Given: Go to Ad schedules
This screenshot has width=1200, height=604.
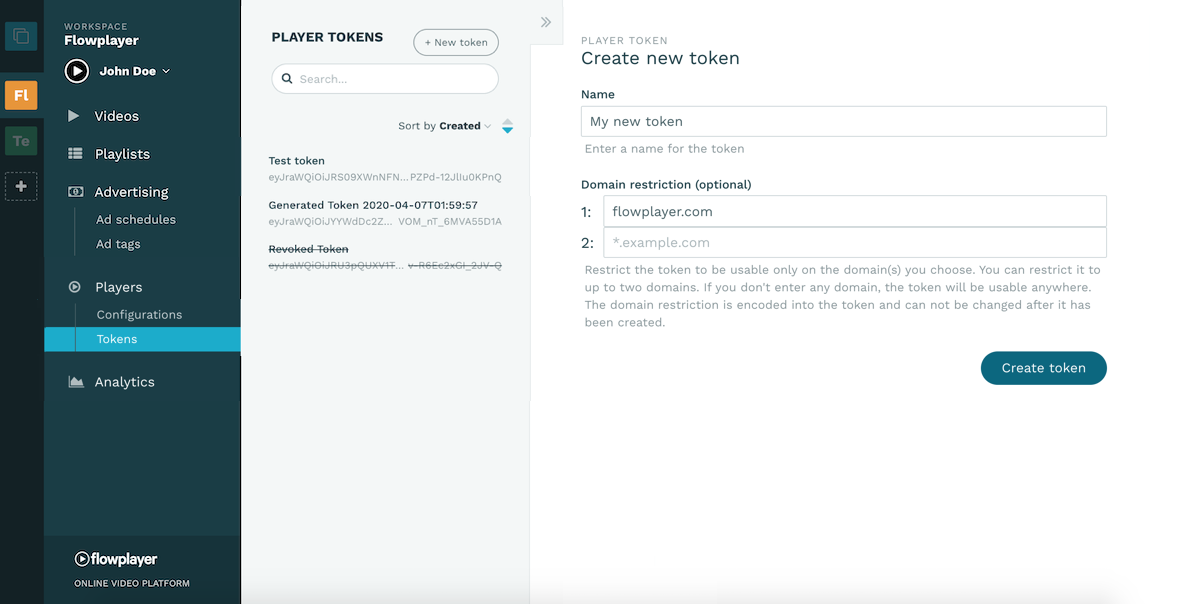Looking at the screenshot, I should [136, 219].
